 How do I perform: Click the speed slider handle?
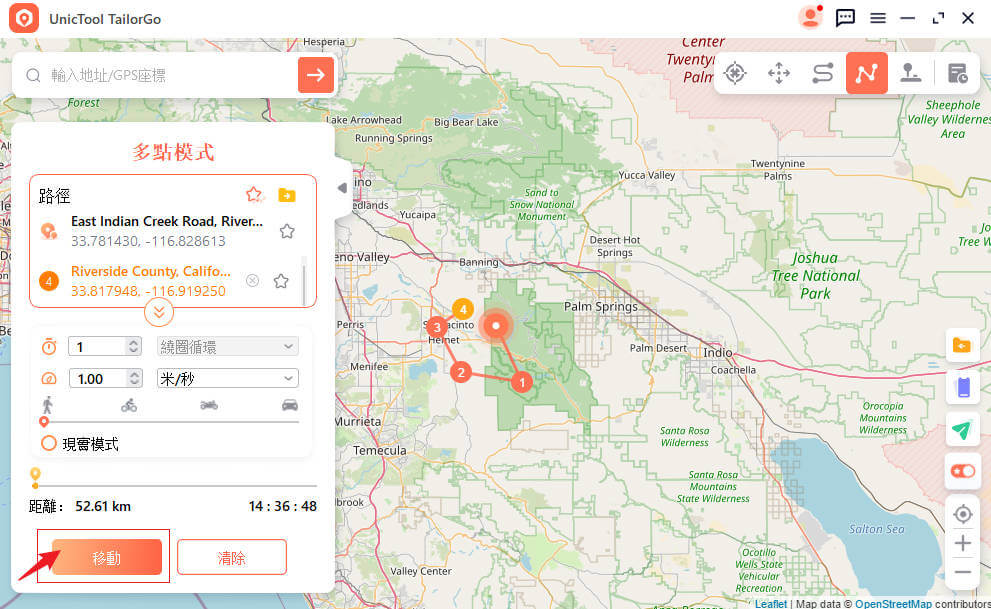pos(44,421)
